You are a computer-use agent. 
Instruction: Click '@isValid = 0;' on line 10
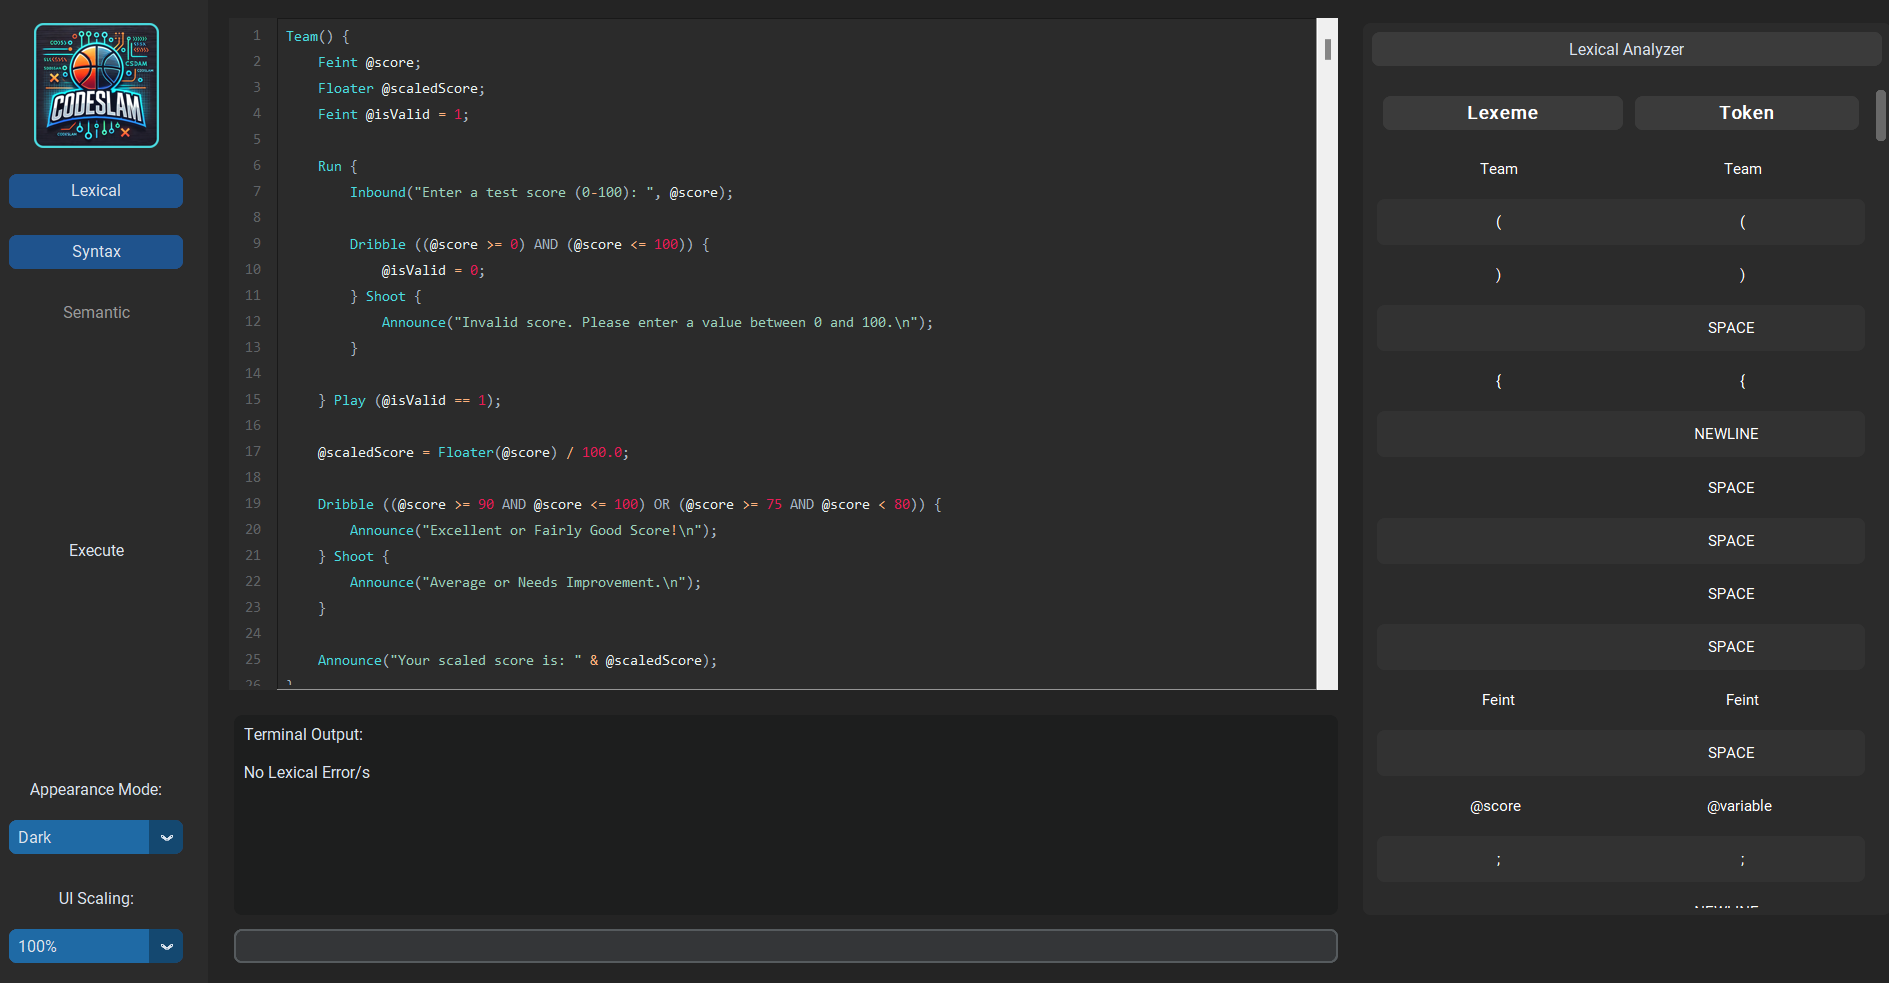(x=433, y=270)
